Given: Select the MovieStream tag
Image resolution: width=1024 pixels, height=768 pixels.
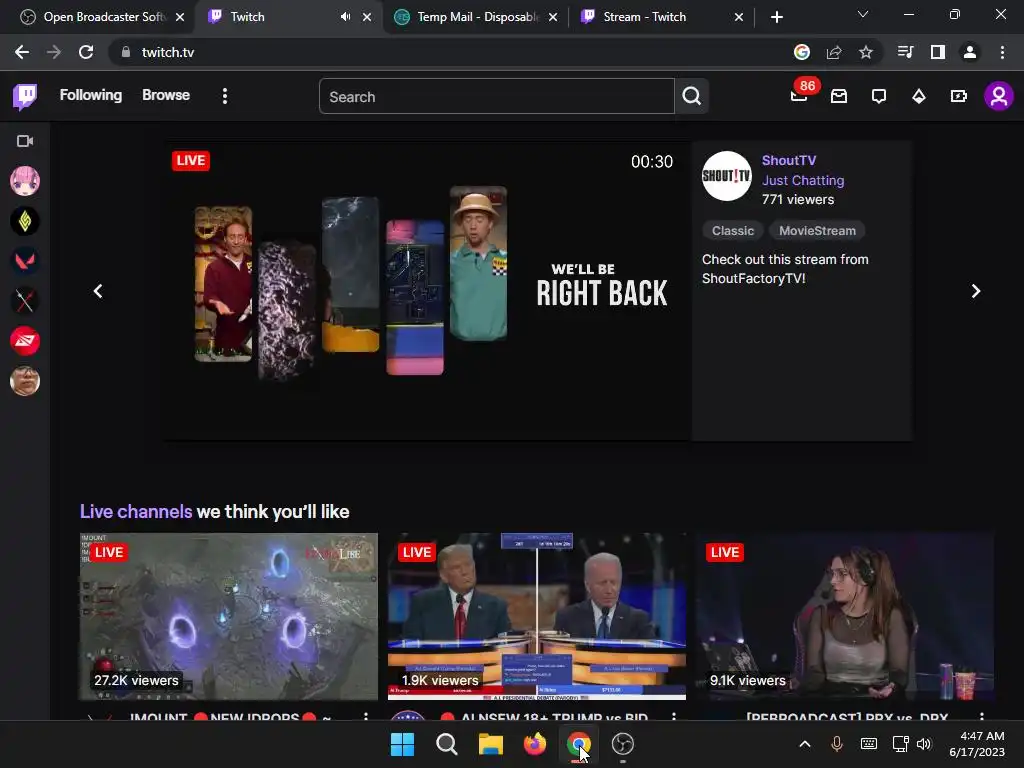Looking at the screenshot, I should (817, 231).
